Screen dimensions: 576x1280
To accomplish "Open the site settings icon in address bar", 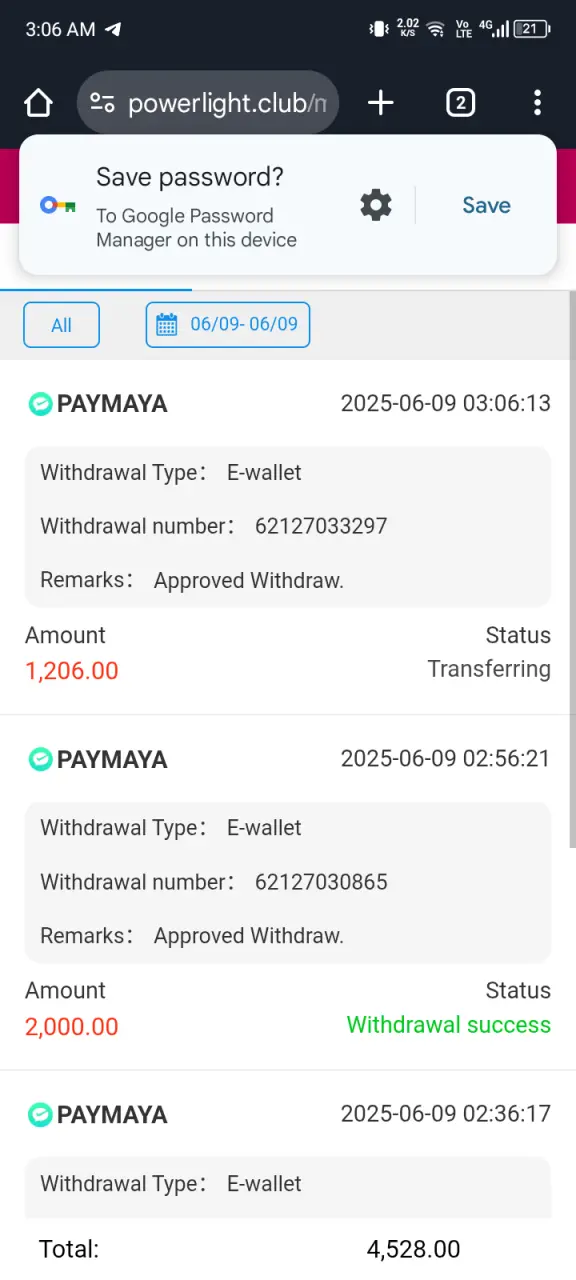I will [x=102, y=103].
